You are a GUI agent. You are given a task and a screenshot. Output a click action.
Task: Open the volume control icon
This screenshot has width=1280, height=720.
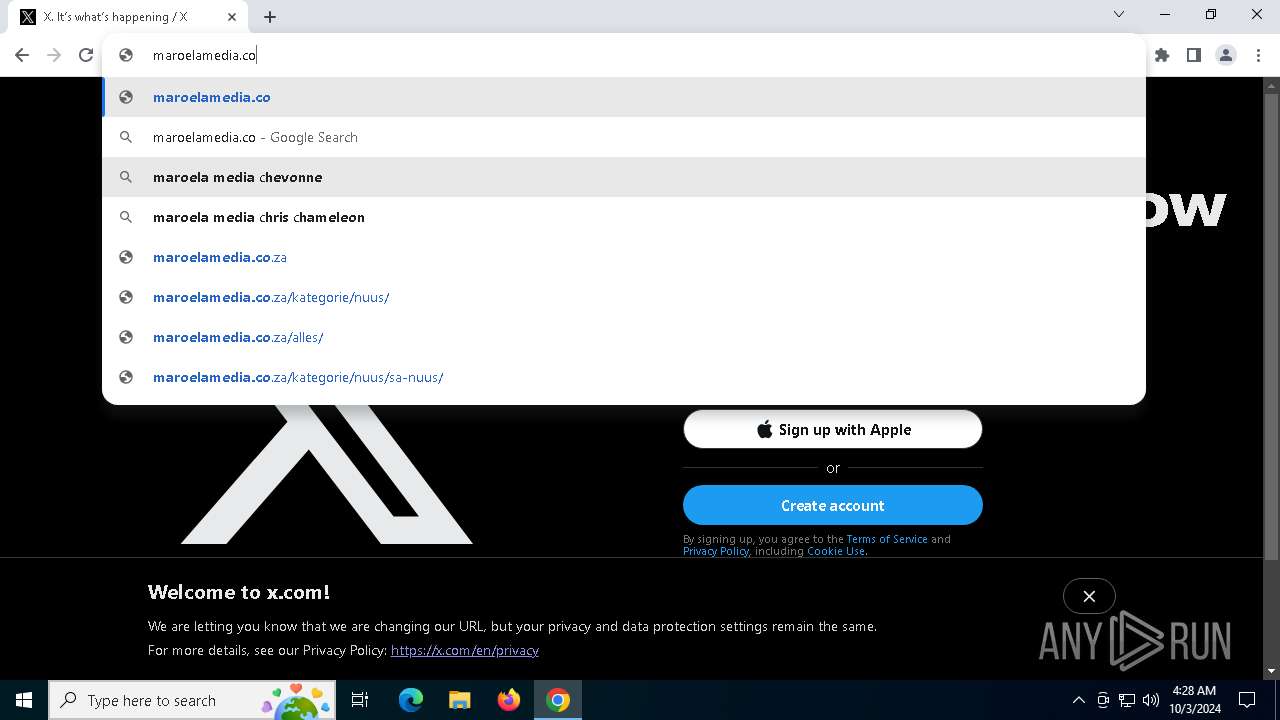[1151, 700]
